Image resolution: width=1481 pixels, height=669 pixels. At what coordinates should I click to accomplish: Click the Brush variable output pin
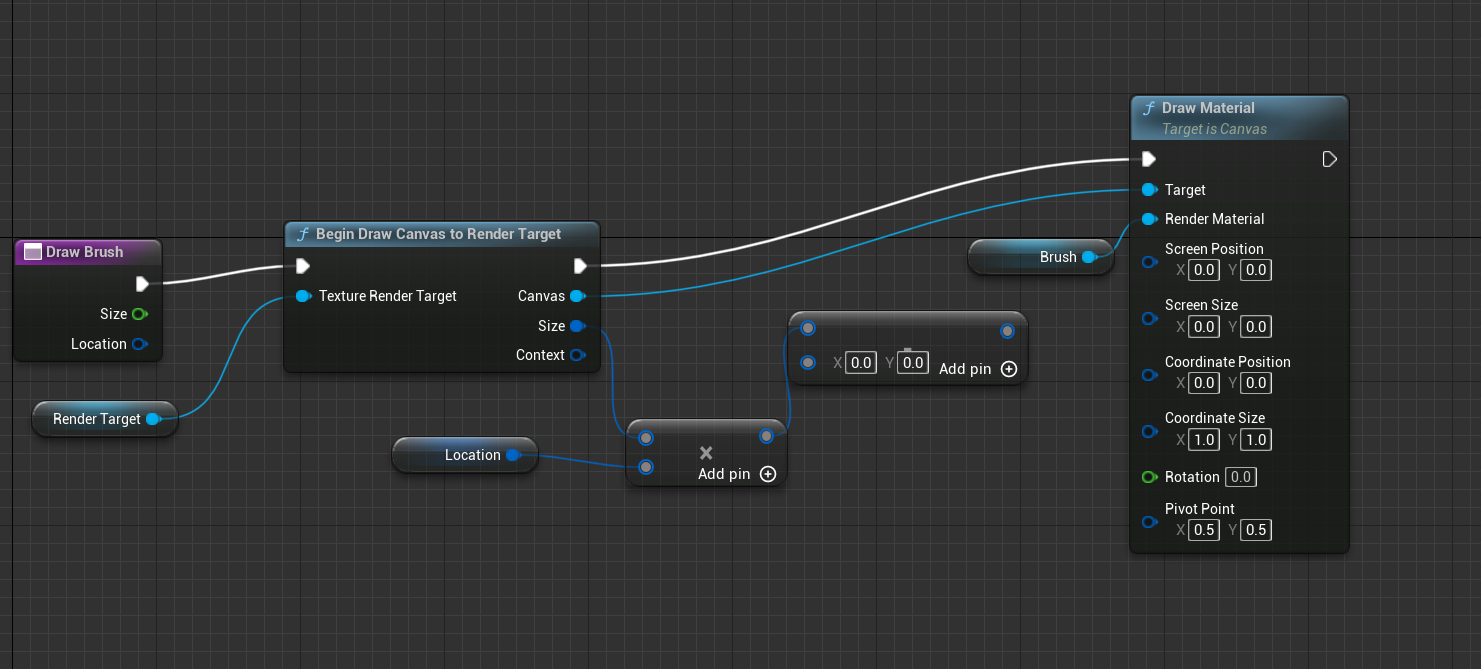[x=1089, y=257]
